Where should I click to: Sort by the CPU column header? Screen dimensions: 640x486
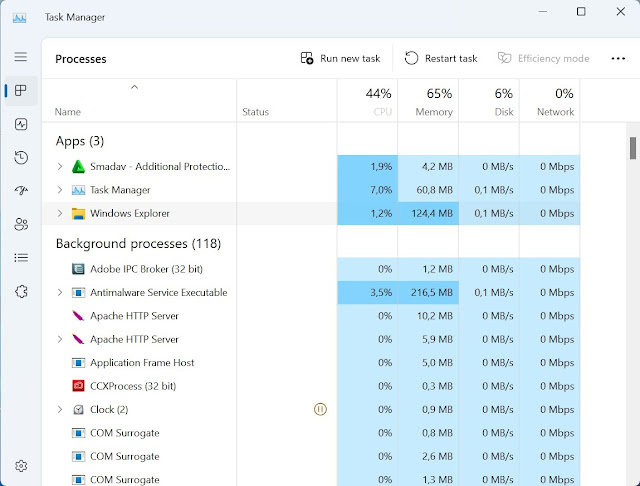tap(367, 100)
